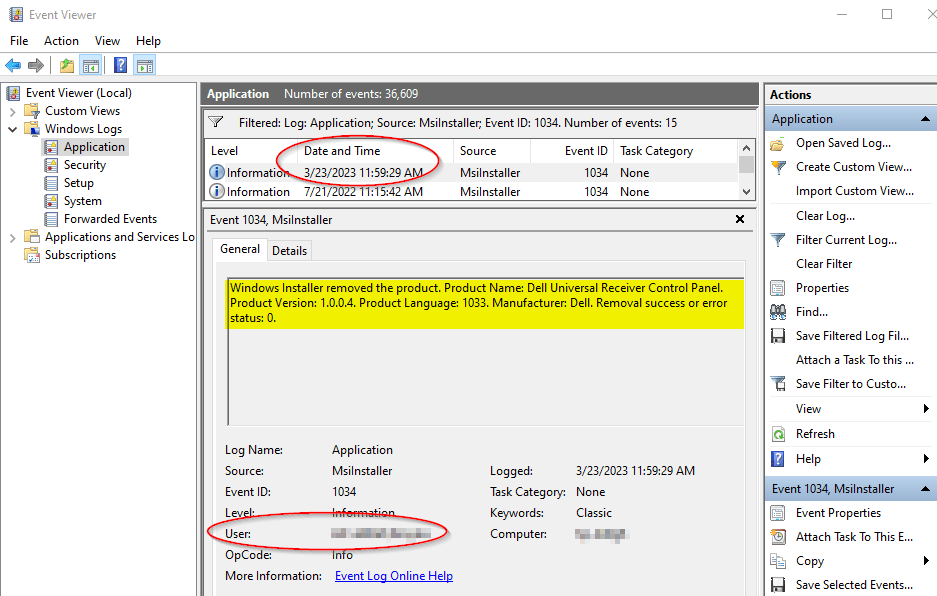Select the event row dated 7/21/2022 11:15:42 AM
Viewport: 937px width, 596px height.
point(471,191)
